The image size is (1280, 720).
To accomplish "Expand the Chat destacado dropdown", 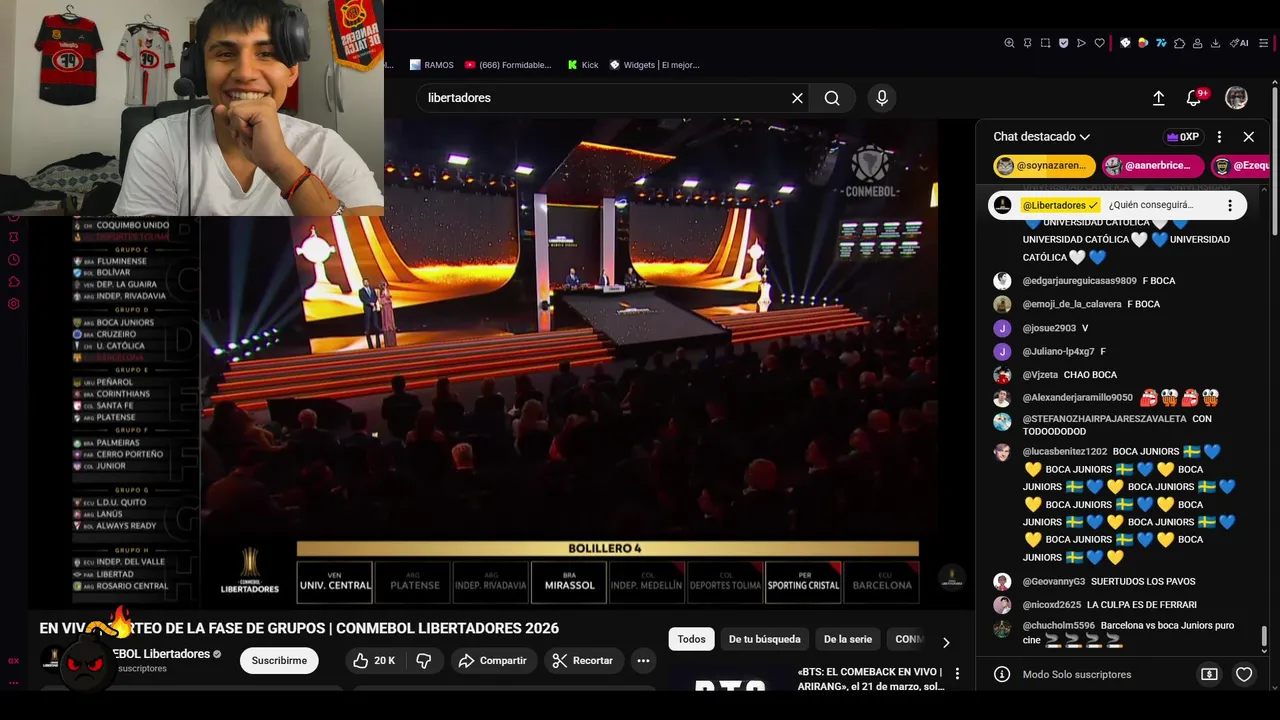I will click(1042, 137).
